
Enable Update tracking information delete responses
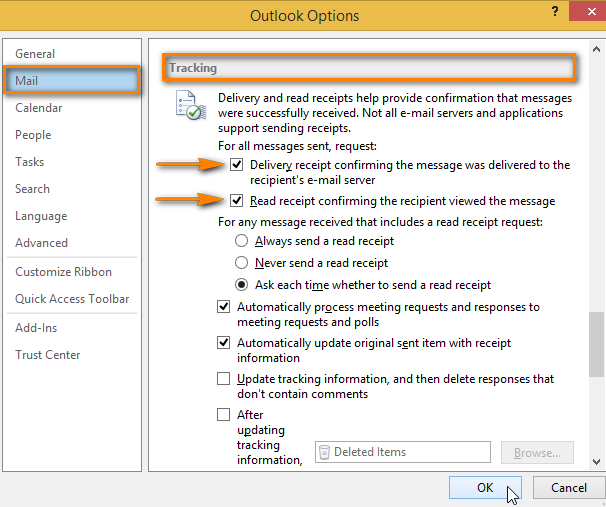click(223, 379)
